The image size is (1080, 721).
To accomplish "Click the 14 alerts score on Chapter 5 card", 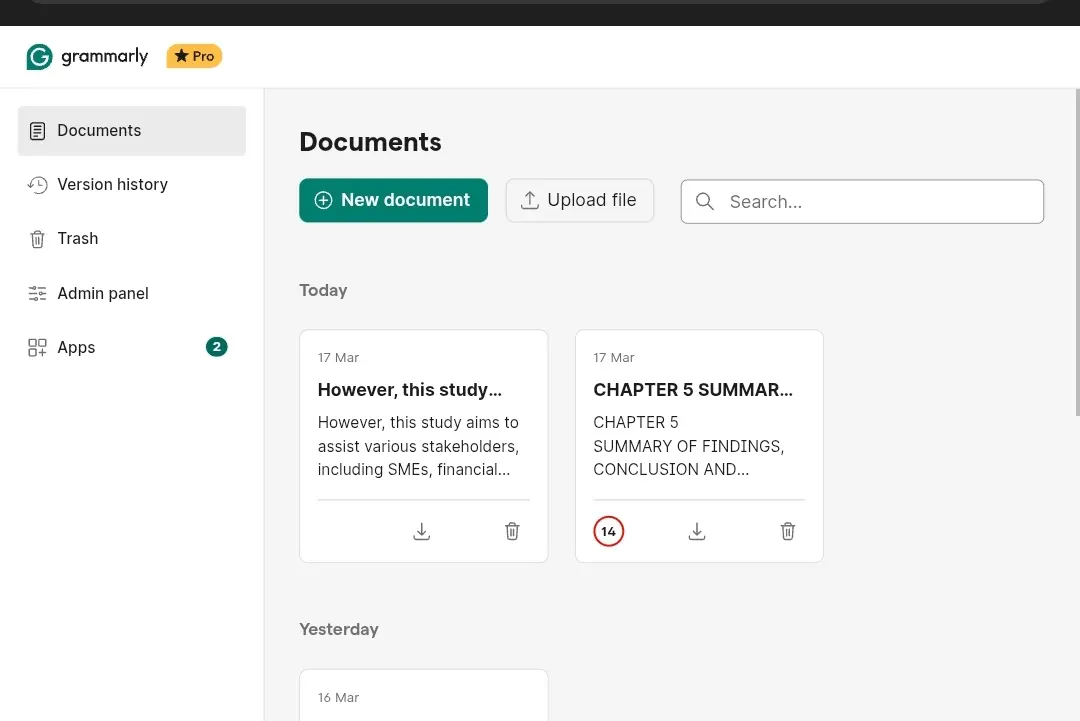I will (608, 531).
